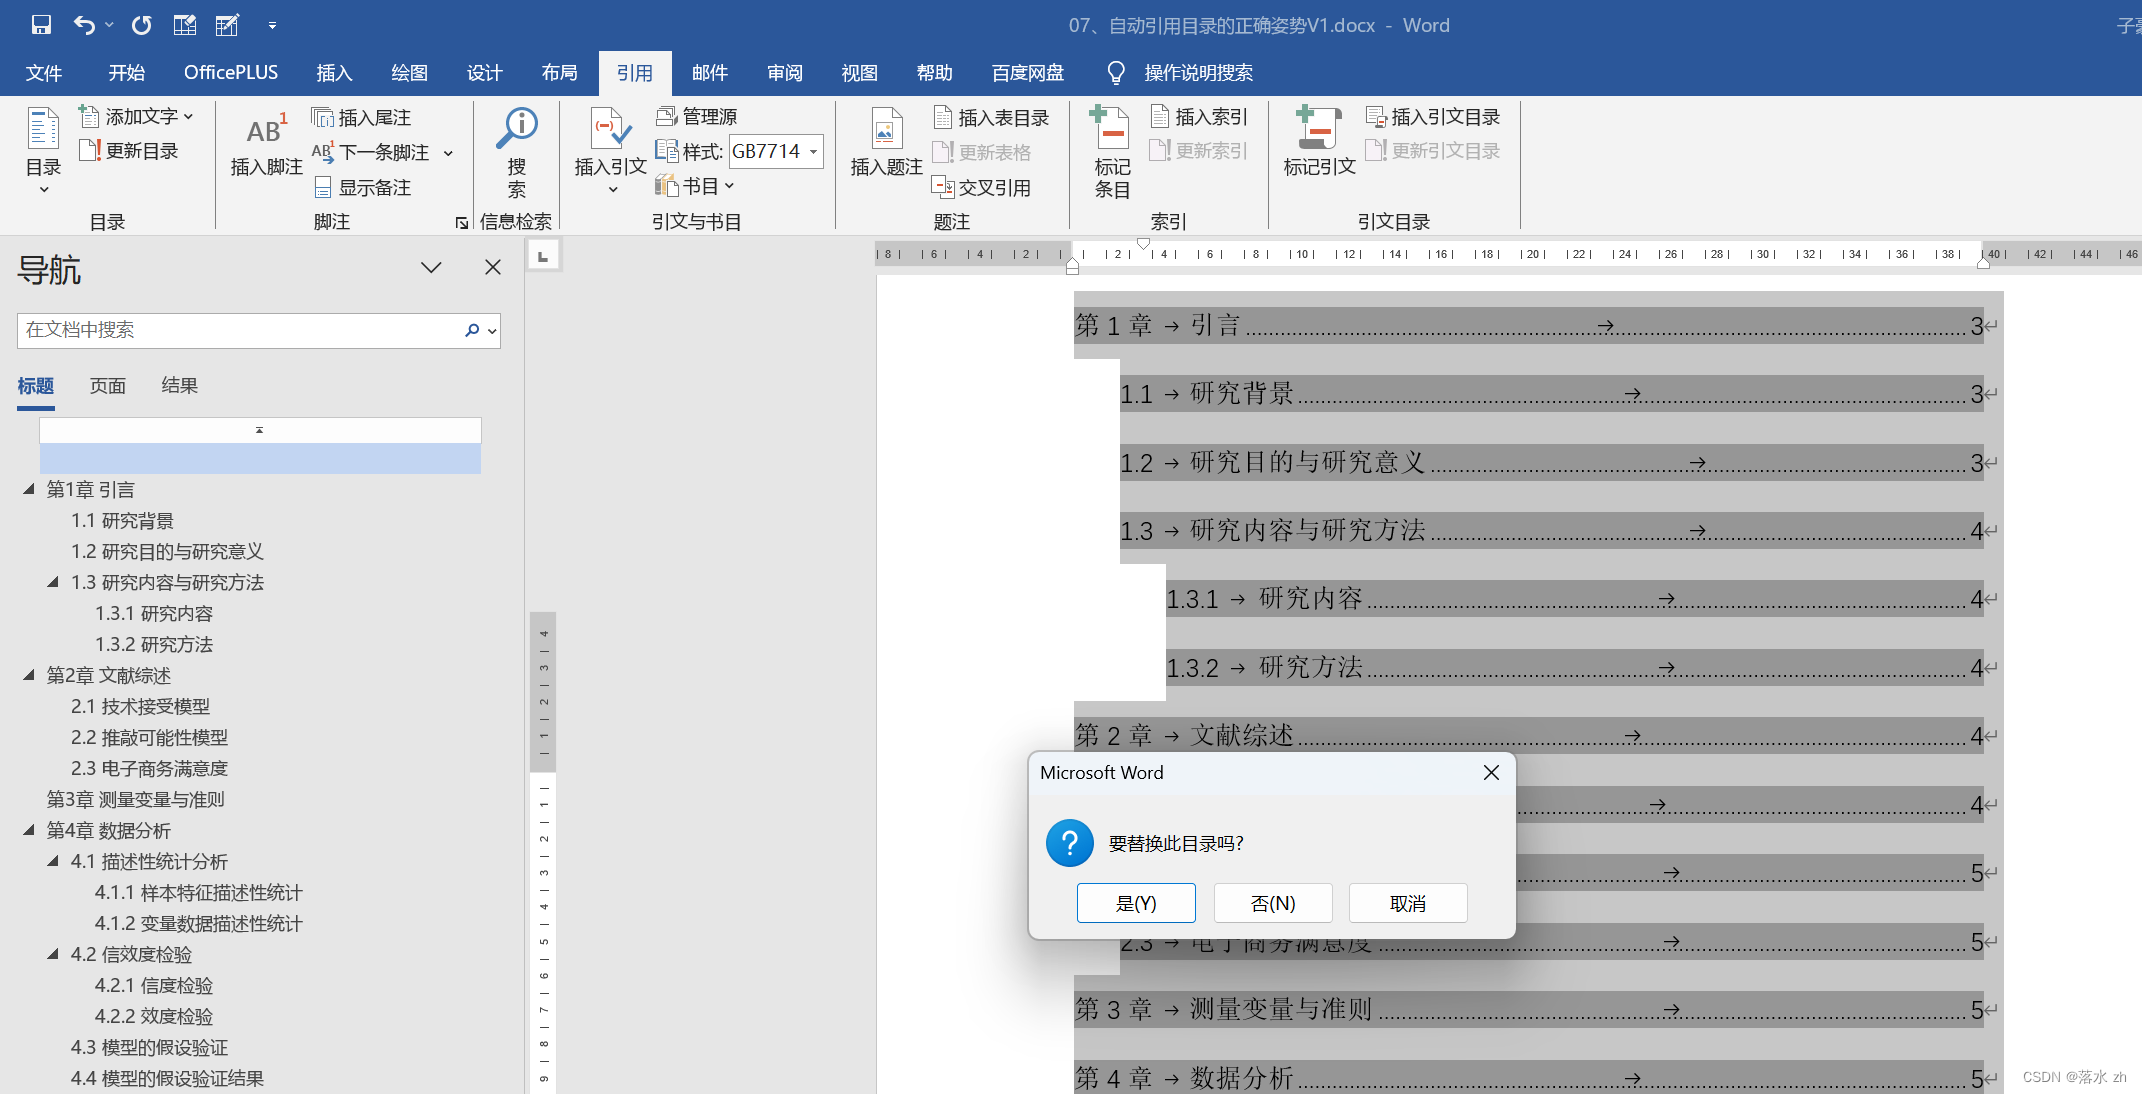Viewport: 2142px width, 1094px height.
Task: Click 显示备注 button
Action: (362, 187)
